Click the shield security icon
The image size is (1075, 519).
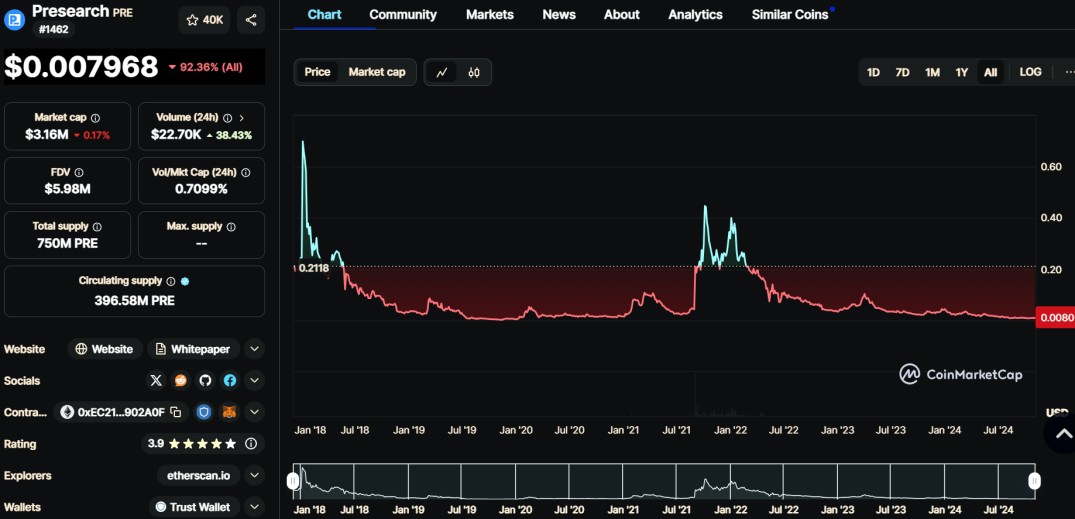click(x=204, y=412)
